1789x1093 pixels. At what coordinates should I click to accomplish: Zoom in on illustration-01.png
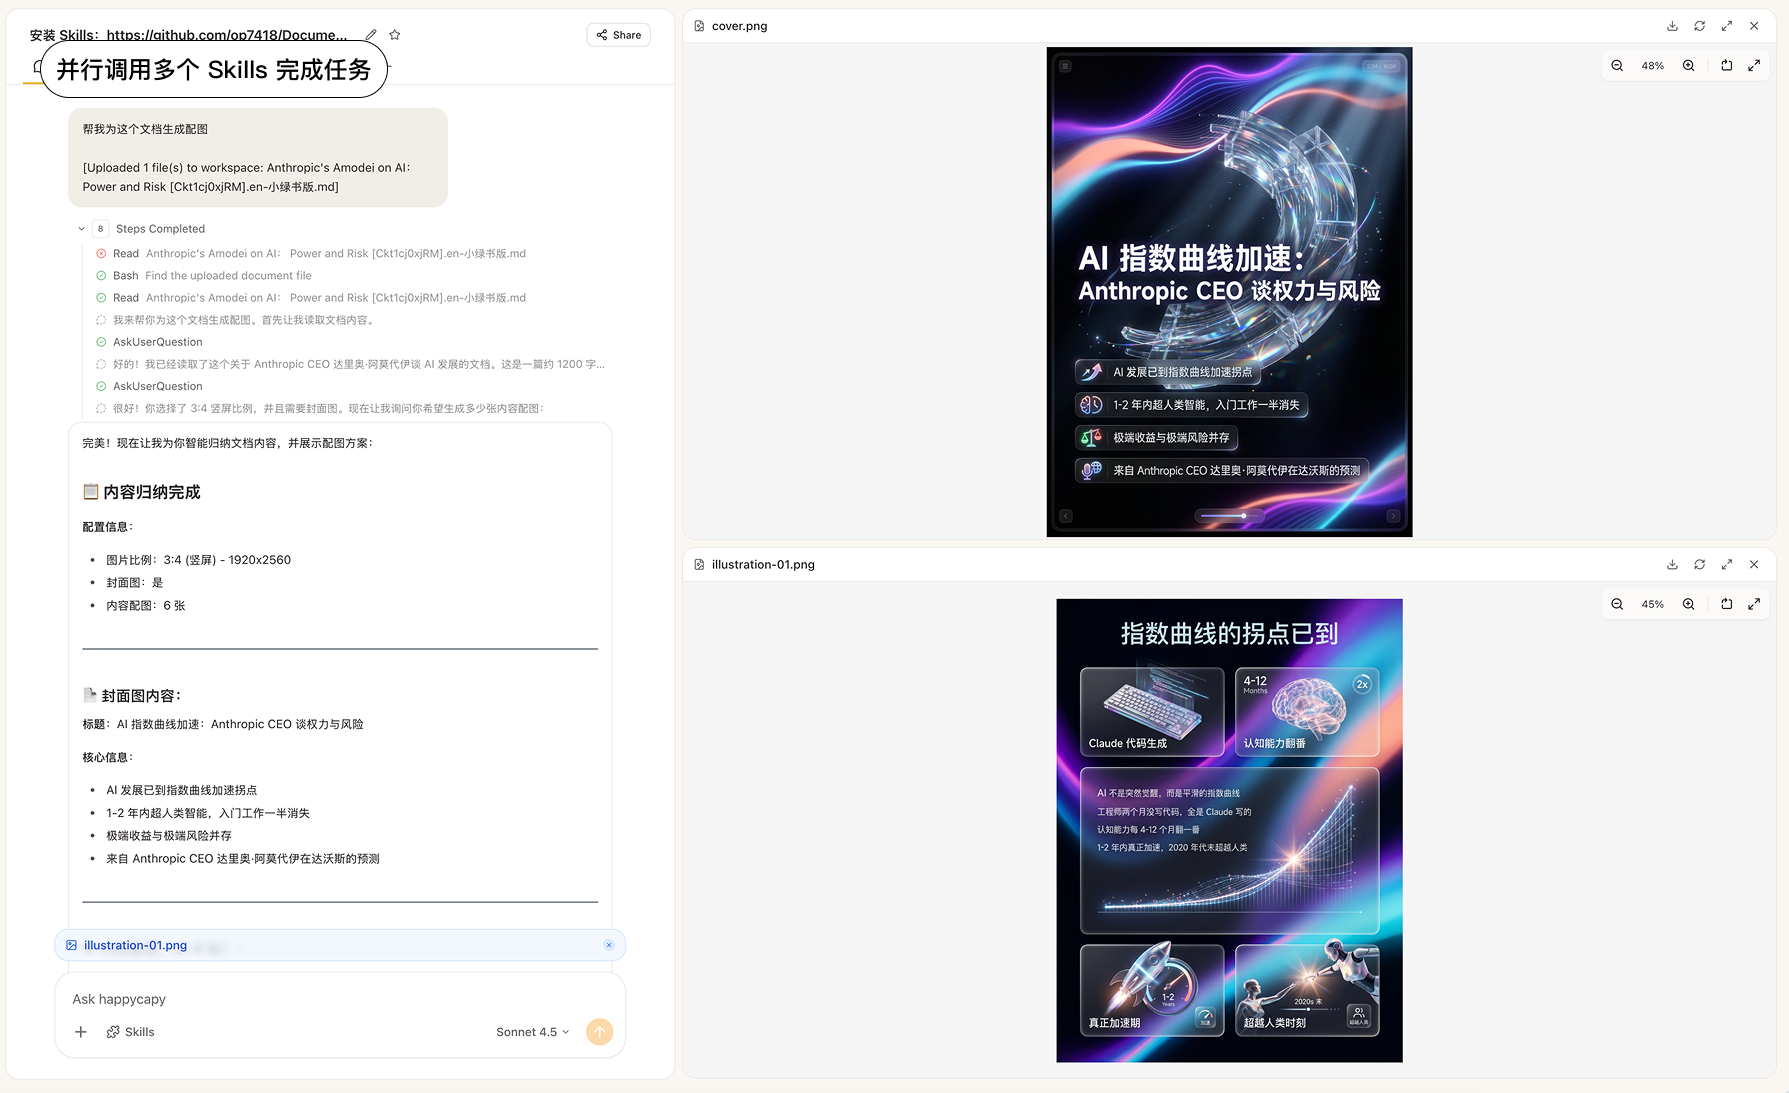[x=1689, y=604]
